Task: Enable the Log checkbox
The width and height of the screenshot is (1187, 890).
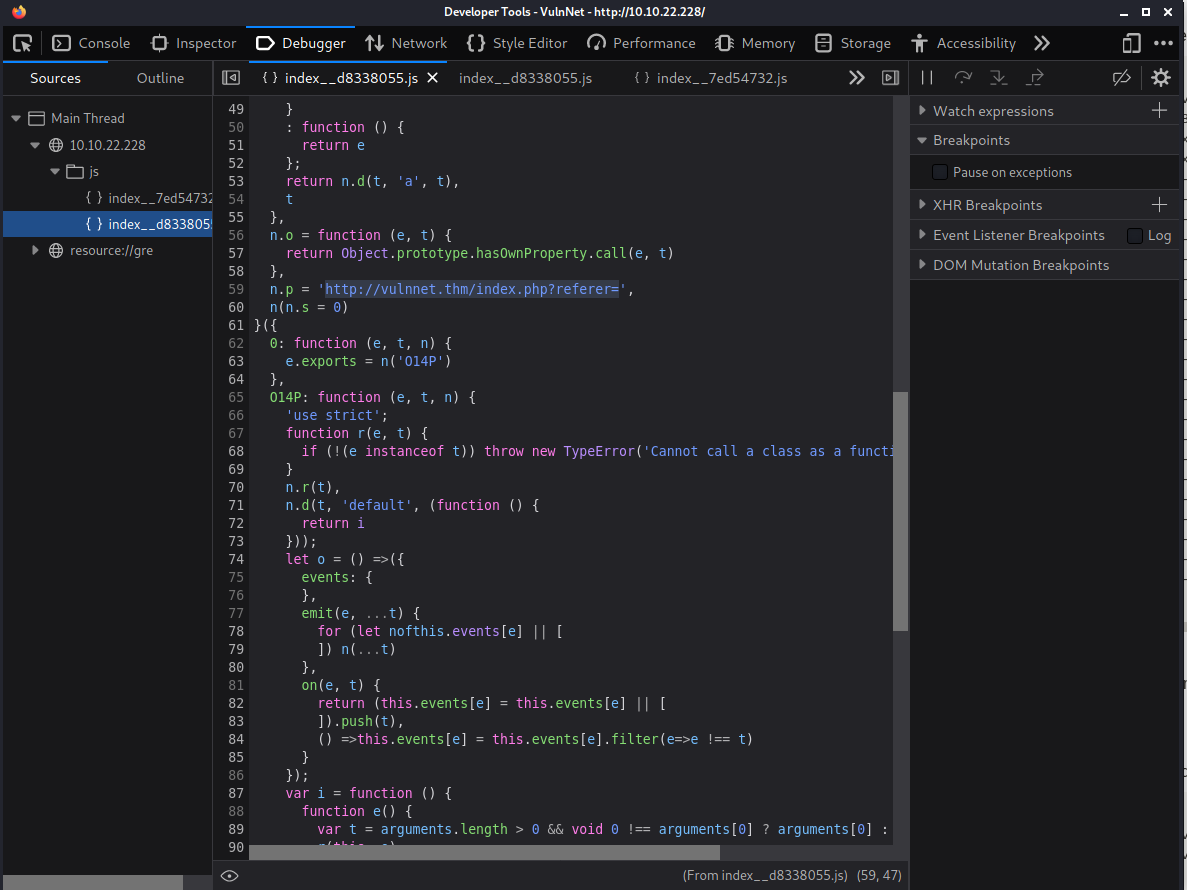Action: (1134, 235)
